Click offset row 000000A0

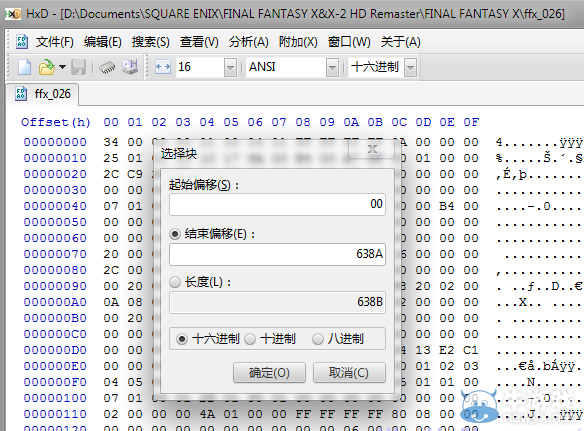click(x=55, y=302)
